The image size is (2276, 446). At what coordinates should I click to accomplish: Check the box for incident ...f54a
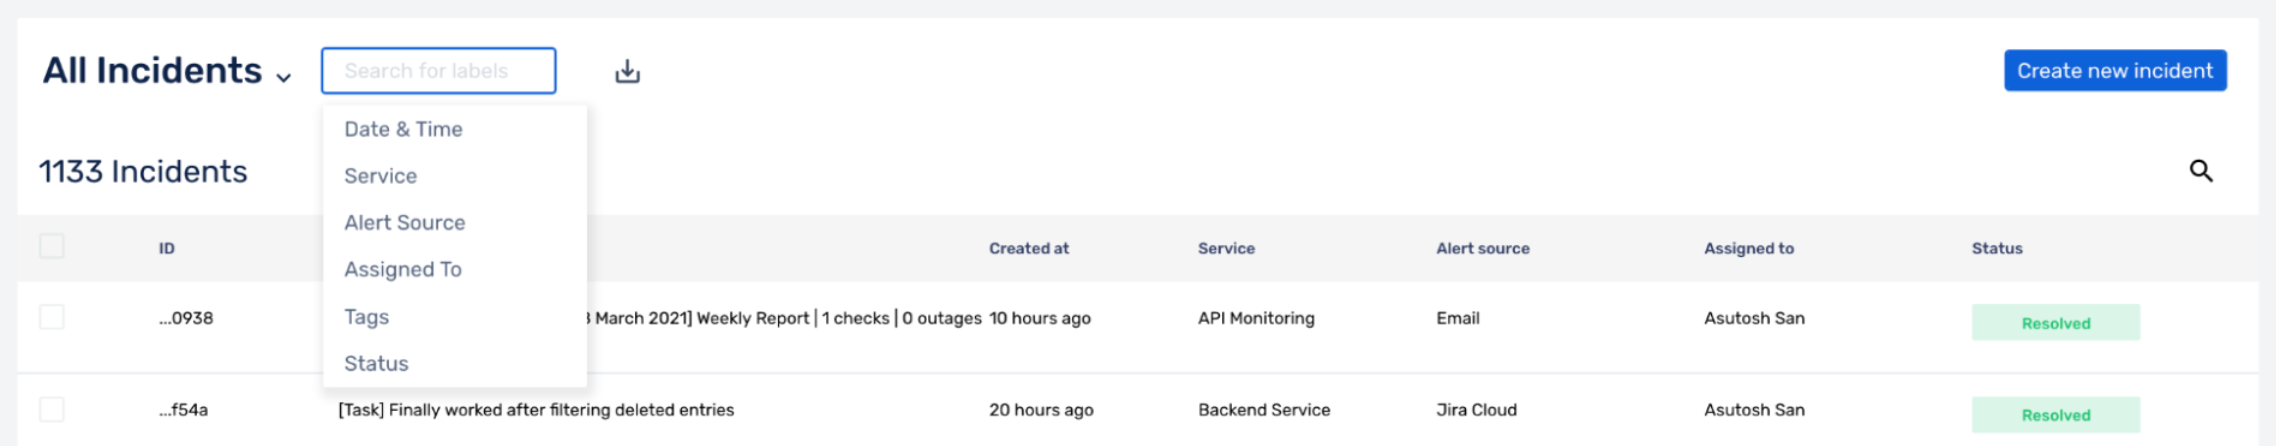(x=52, y=409)
